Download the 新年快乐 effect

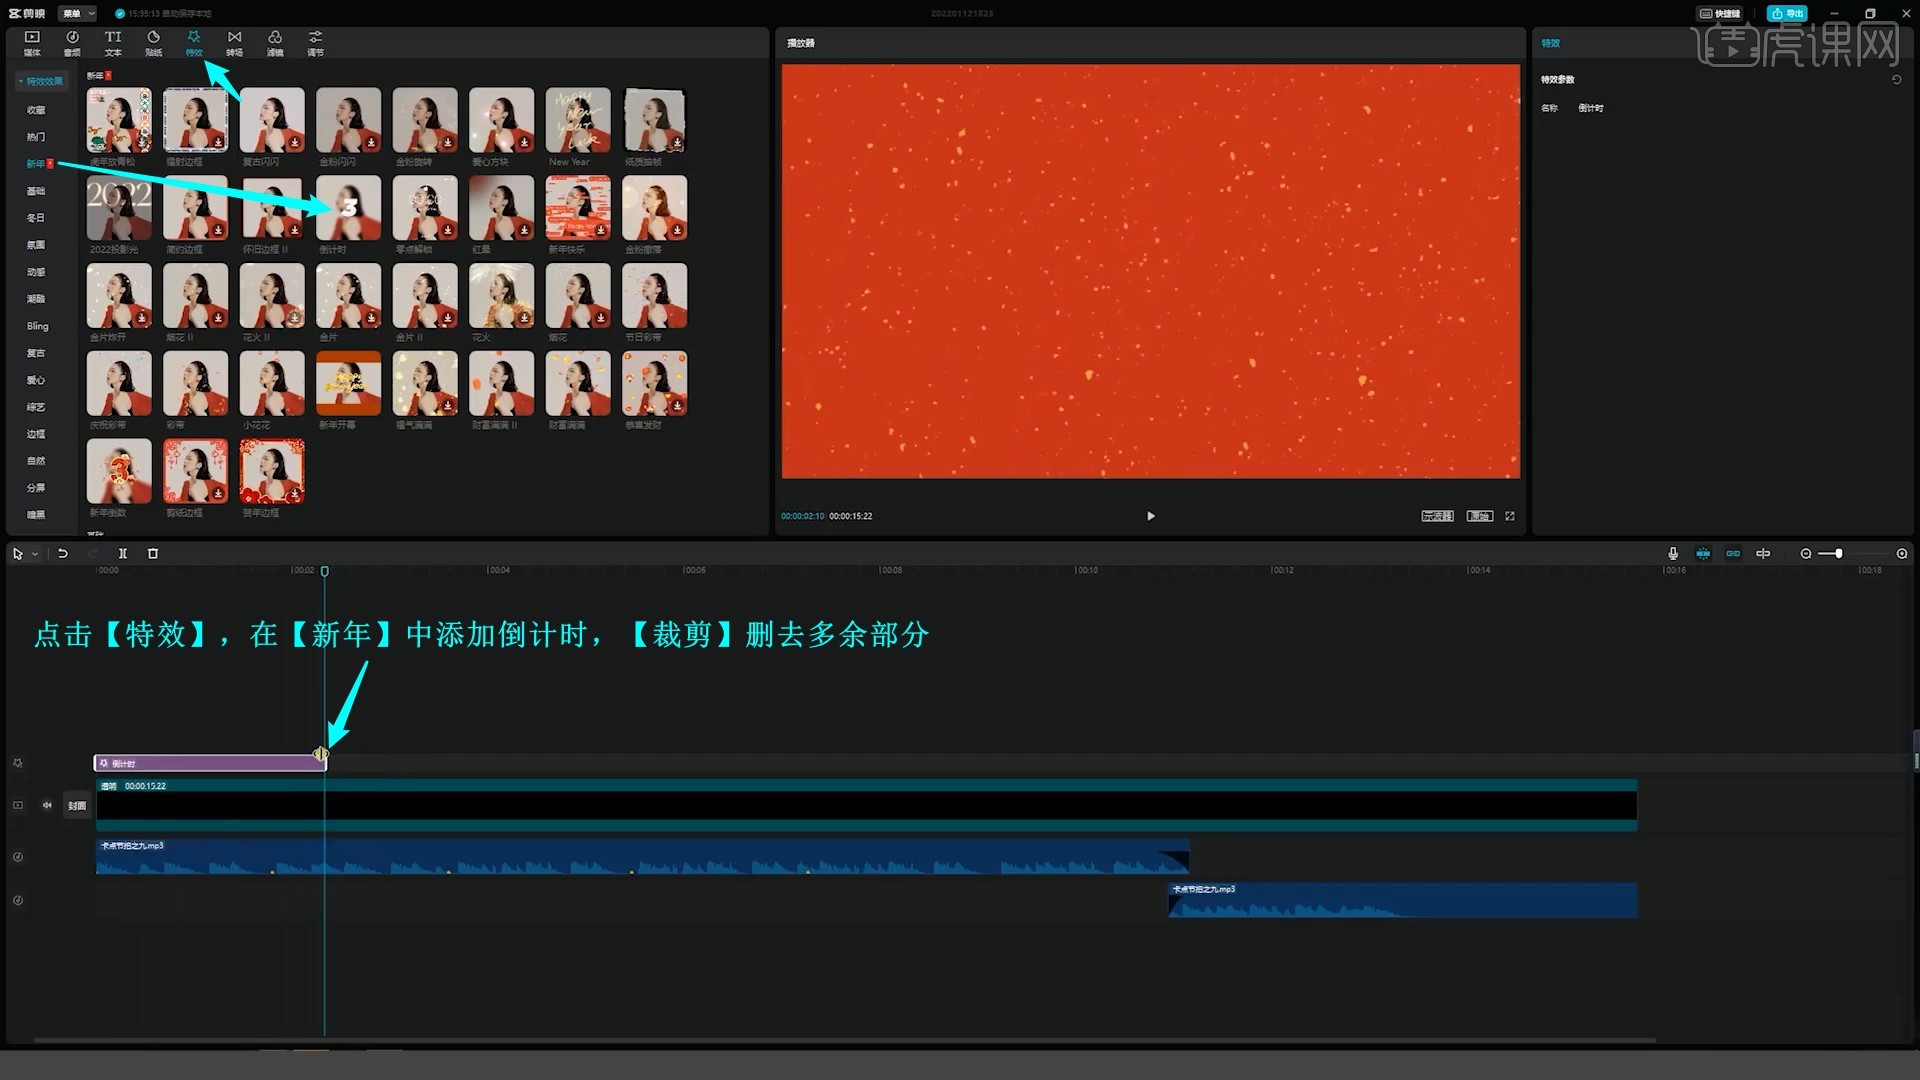click(x=601, y=231)
